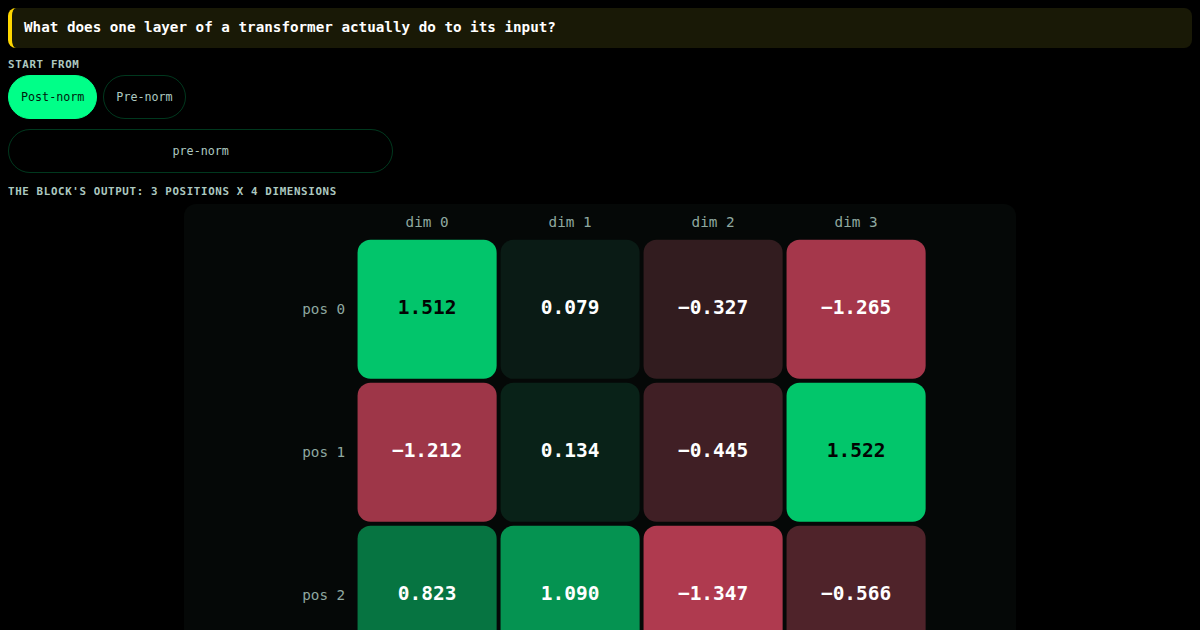Click the bright green 1.522 cell
1200x630 pixels.
856,452
